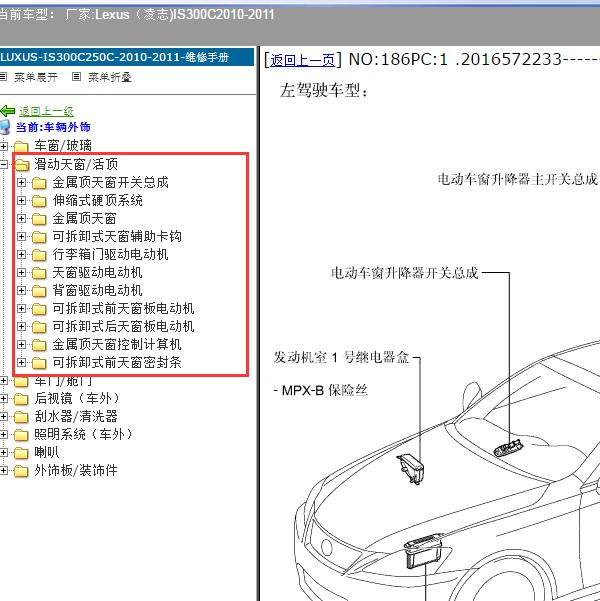600x601 pixels.
Task: Click folder icon of 行李箱门驱动电动机
Action: tap(39, 255)
